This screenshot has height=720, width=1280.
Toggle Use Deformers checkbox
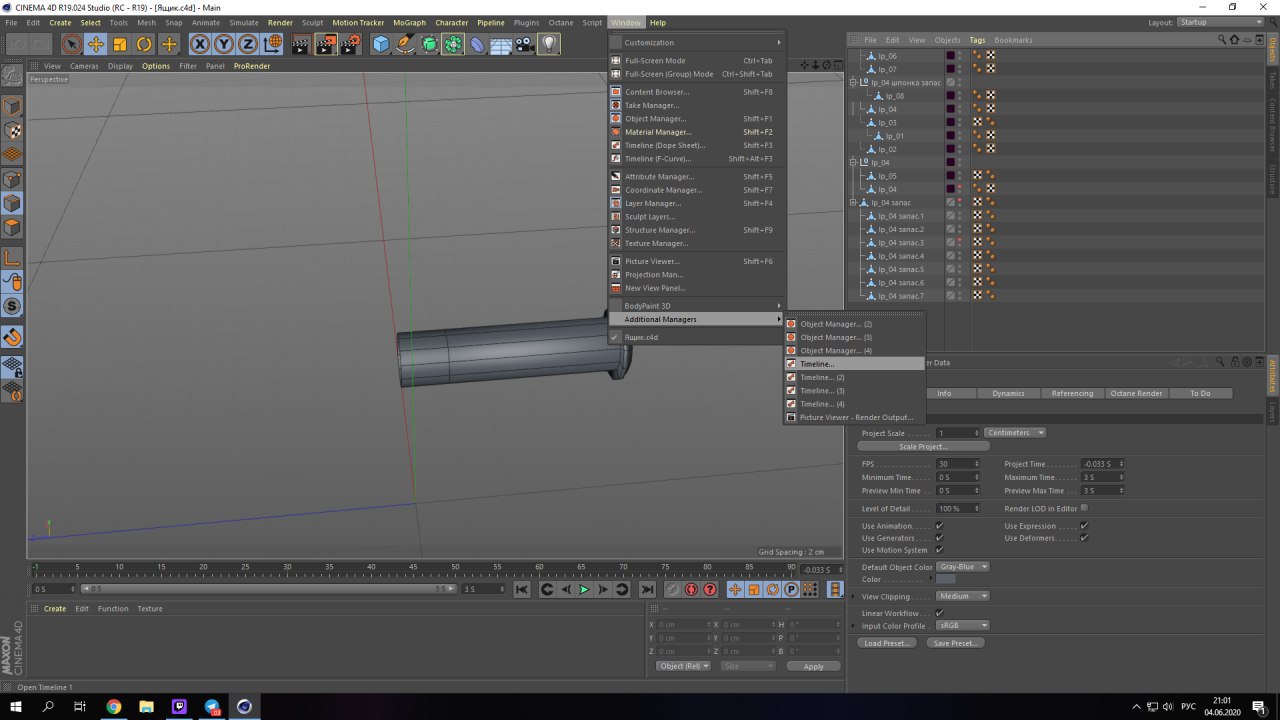[x=1084, y=538]
